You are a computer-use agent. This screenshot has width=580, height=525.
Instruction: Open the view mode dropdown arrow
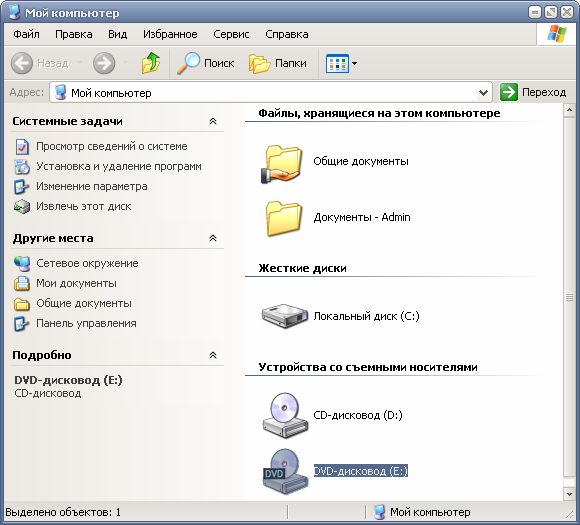point(354,63)
